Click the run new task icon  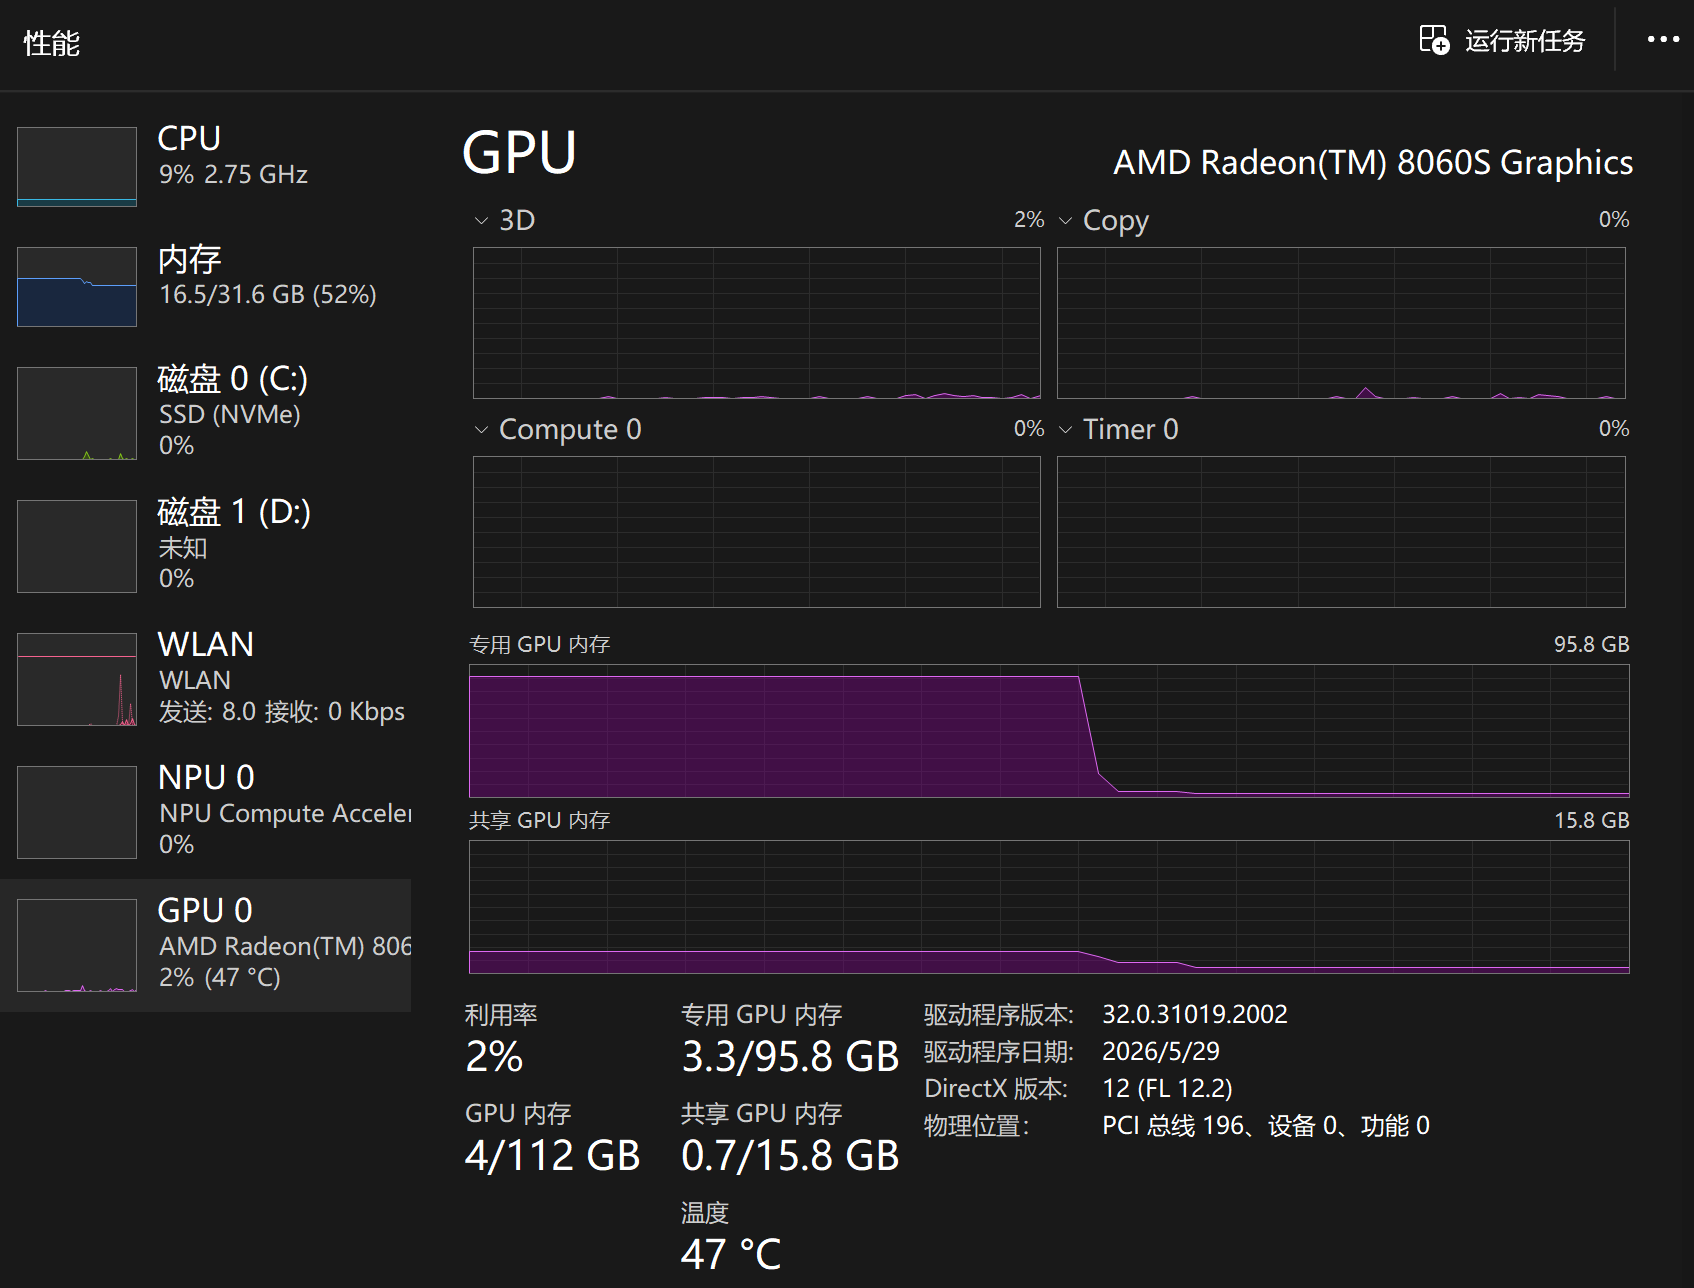(x=1434, y=40)
